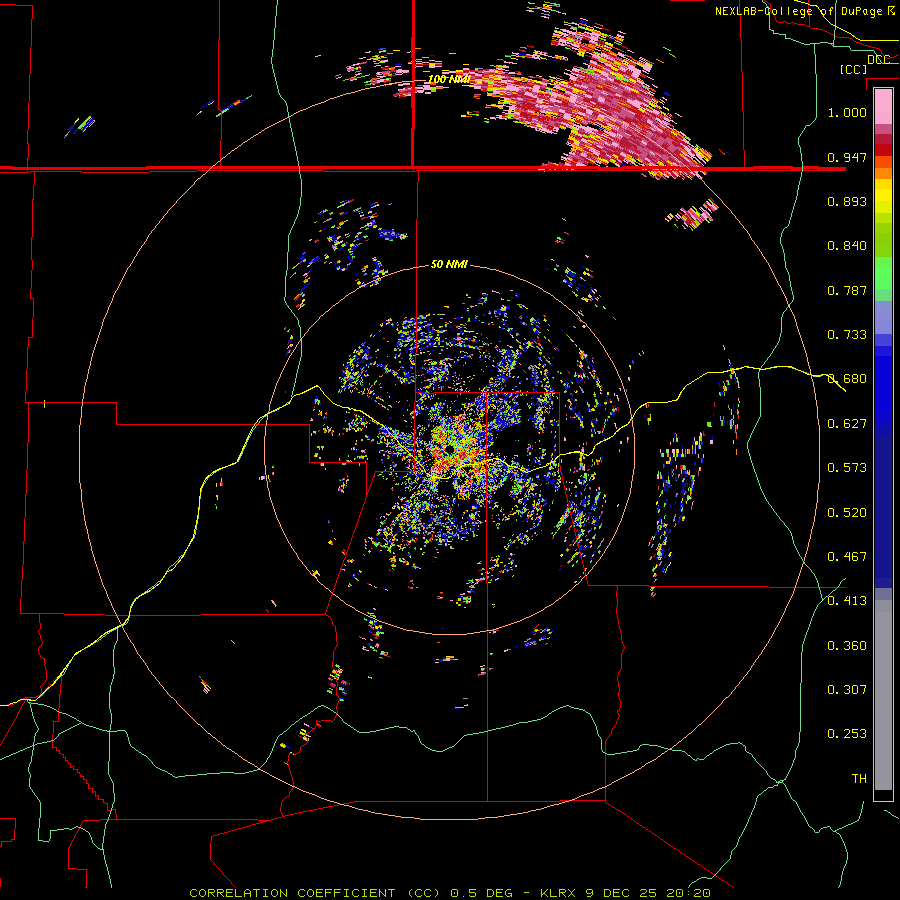
Task: Click the 0.733 scale value
Action: coord(847,335)
